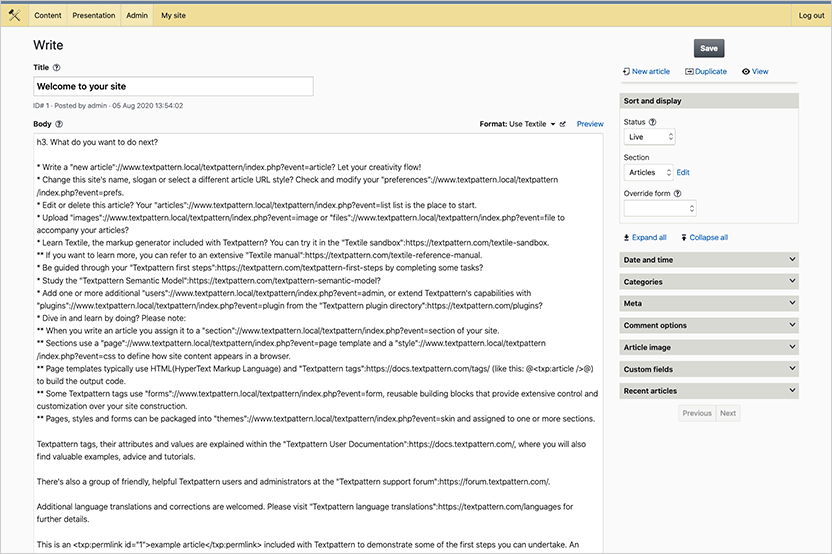This screenshot has height=554, width=832.
Task: Open the Status help question mark icon
Action: coord(653,122)
